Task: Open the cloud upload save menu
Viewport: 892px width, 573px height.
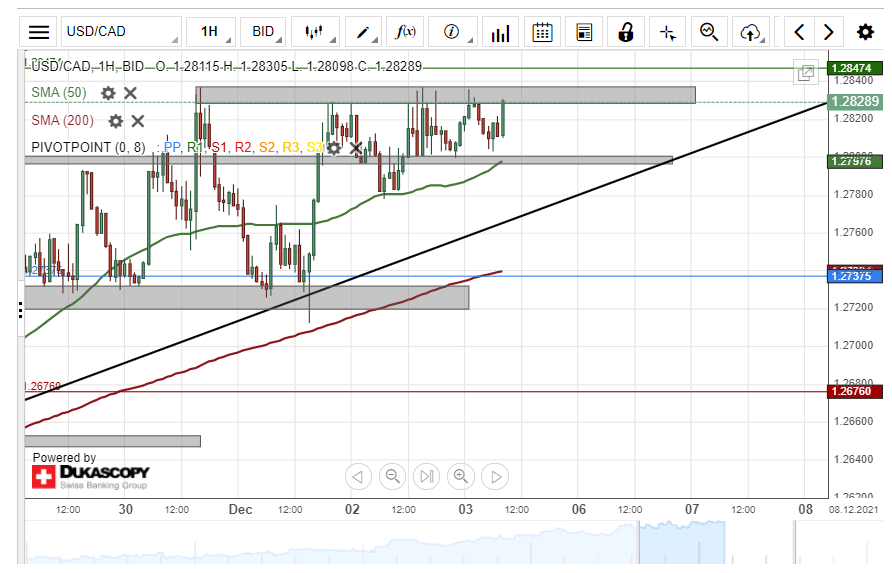Action: pyautogui.click(x=751, y=32)
